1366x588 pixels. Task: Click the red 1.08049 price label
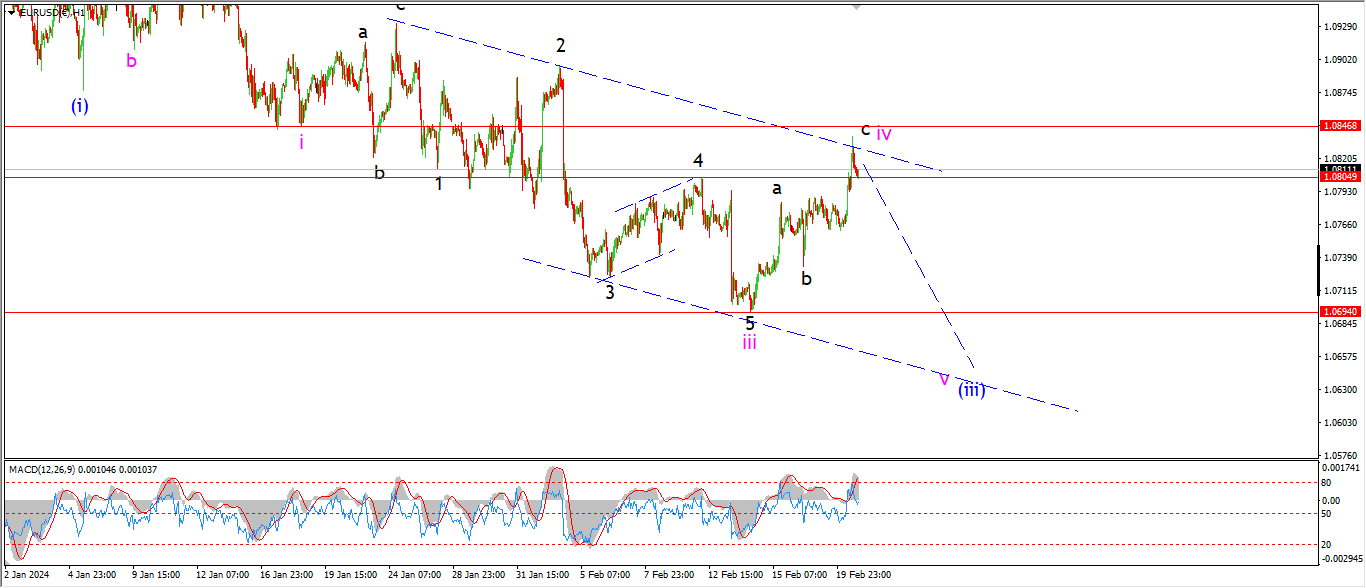pos(1339,177)
